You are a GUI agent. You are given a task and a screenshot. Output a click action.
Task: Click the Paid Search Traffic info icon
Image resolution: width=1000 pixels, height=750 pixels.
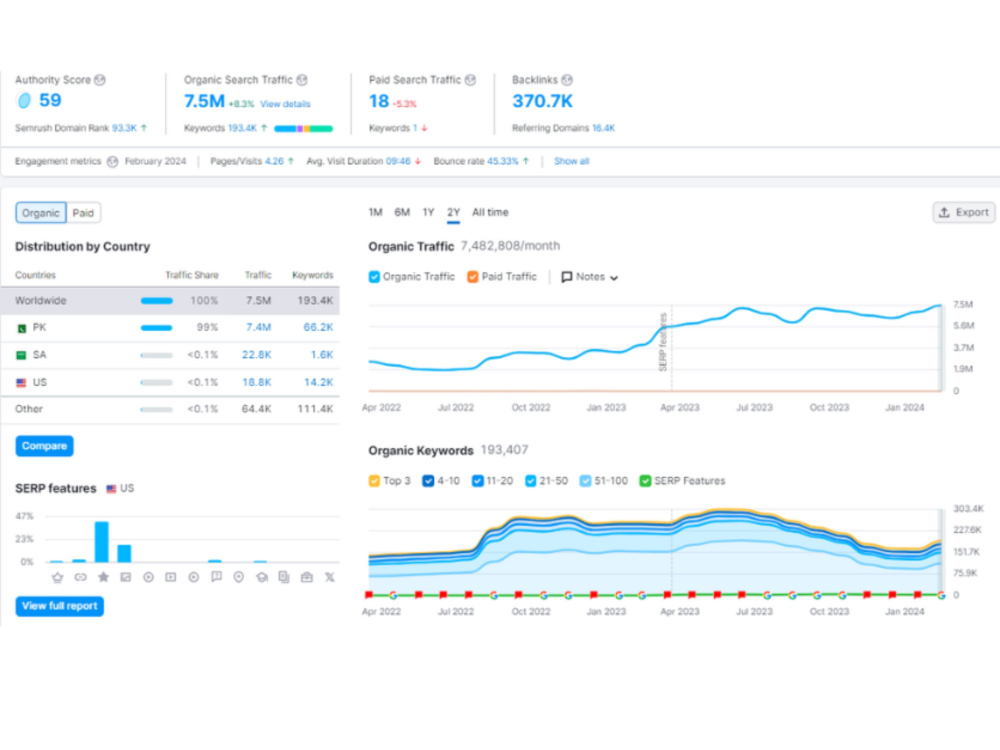pos(470,80)
